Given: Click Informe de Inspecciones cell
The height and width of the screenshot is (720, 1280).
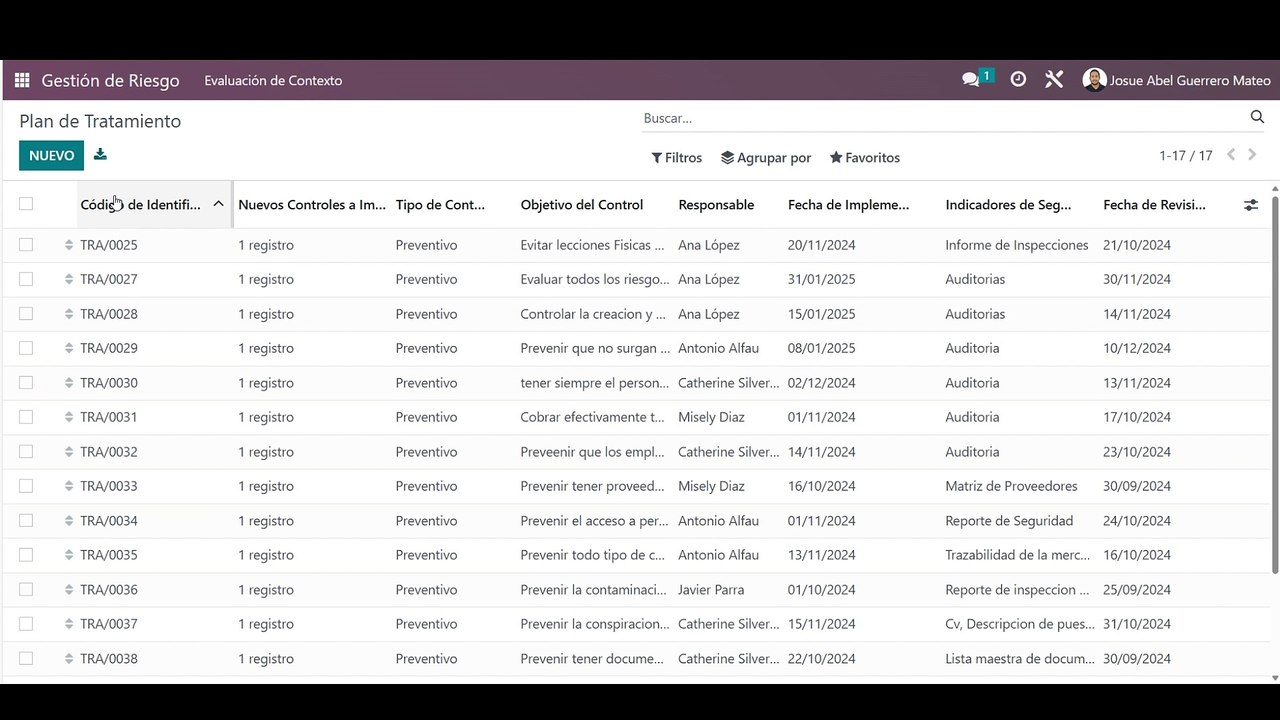Looking at the screenshot, I should click(1017, 245).
